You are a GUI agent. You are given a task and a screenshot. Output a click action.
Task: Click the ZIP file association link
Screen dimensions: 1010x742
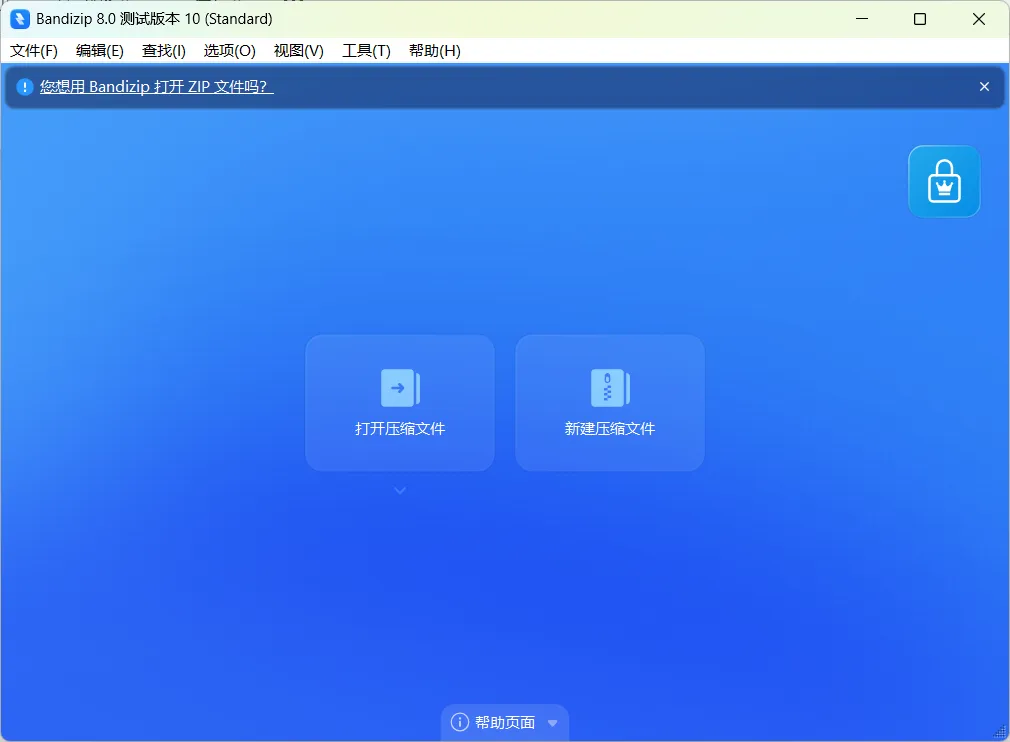[157, 86]
